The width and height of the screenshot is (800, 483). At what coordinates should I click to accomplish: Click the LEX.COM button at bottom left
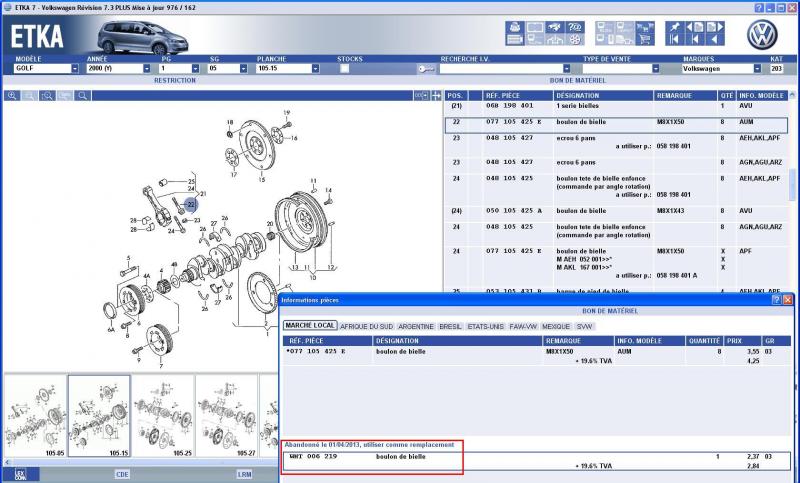point(20,474)
